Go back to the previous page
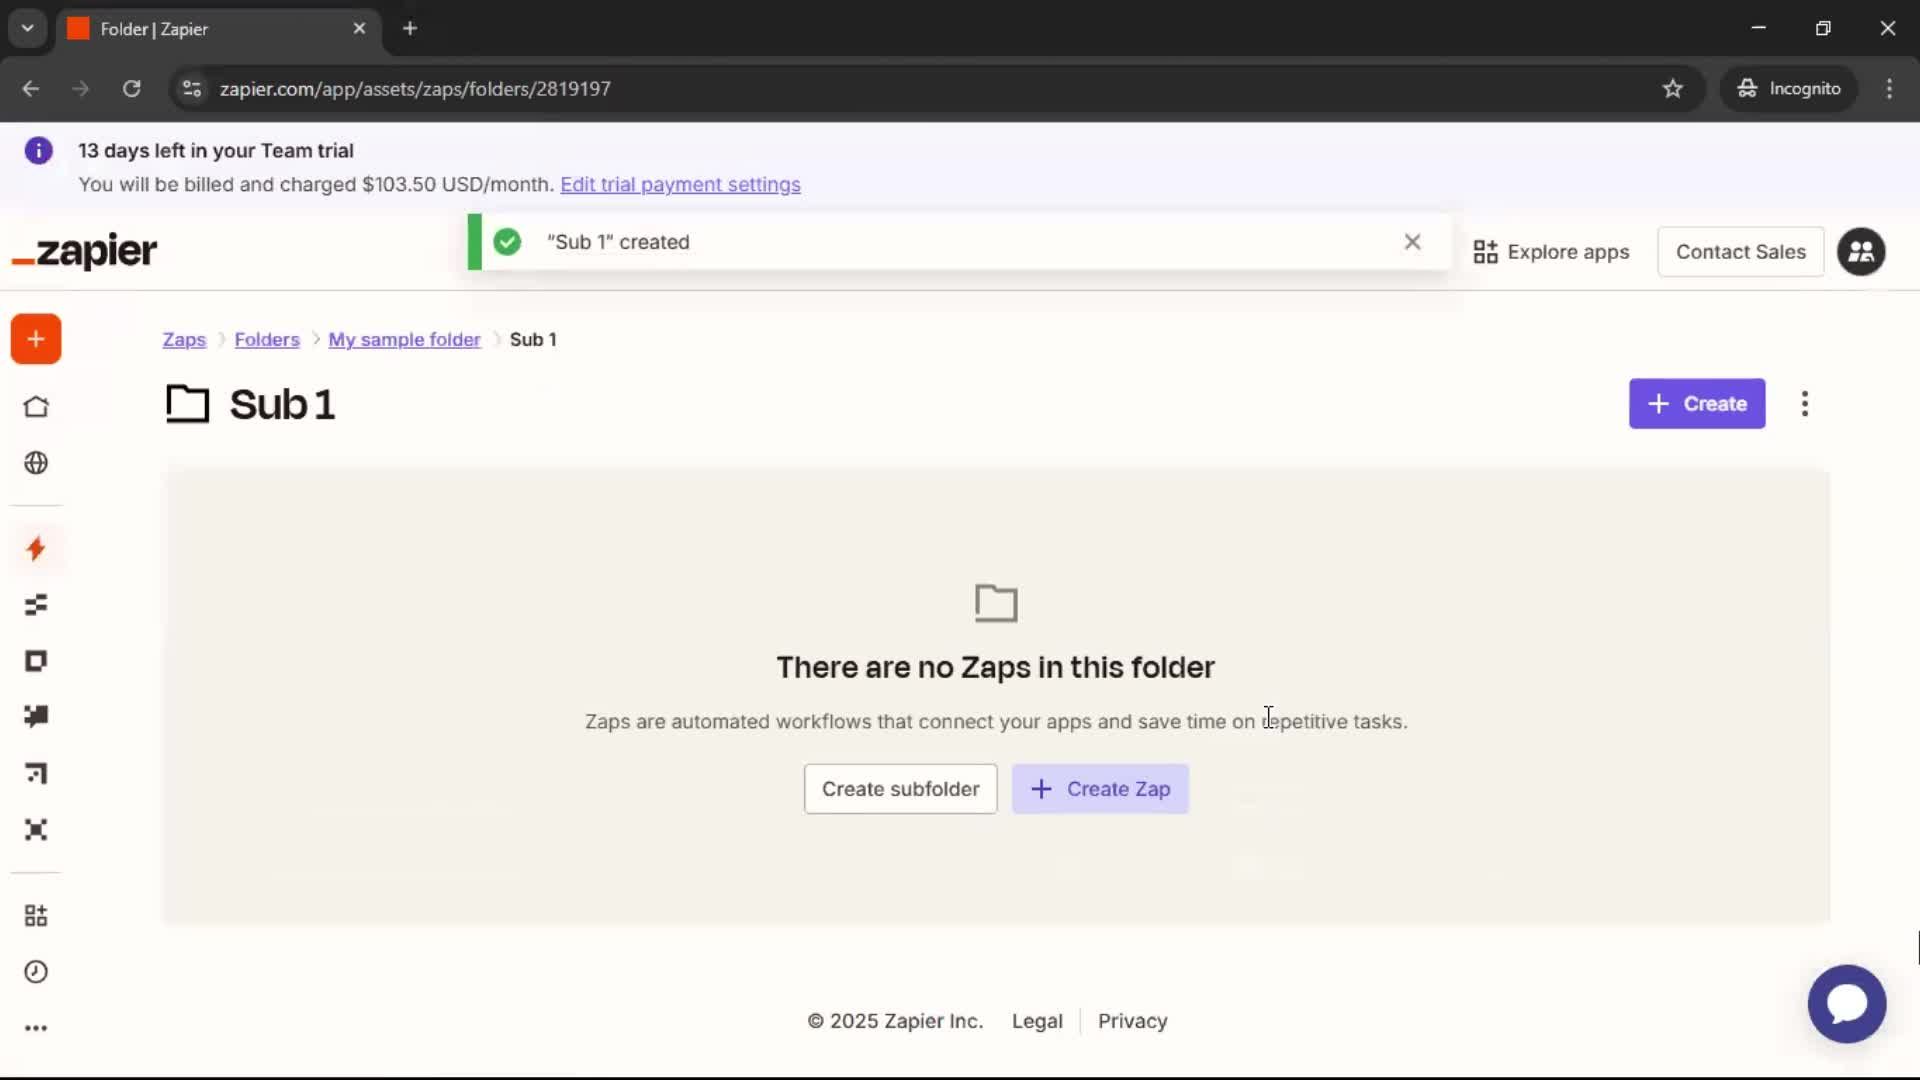The width and height of the screenshot is (1920, 1080). (31, 89)
